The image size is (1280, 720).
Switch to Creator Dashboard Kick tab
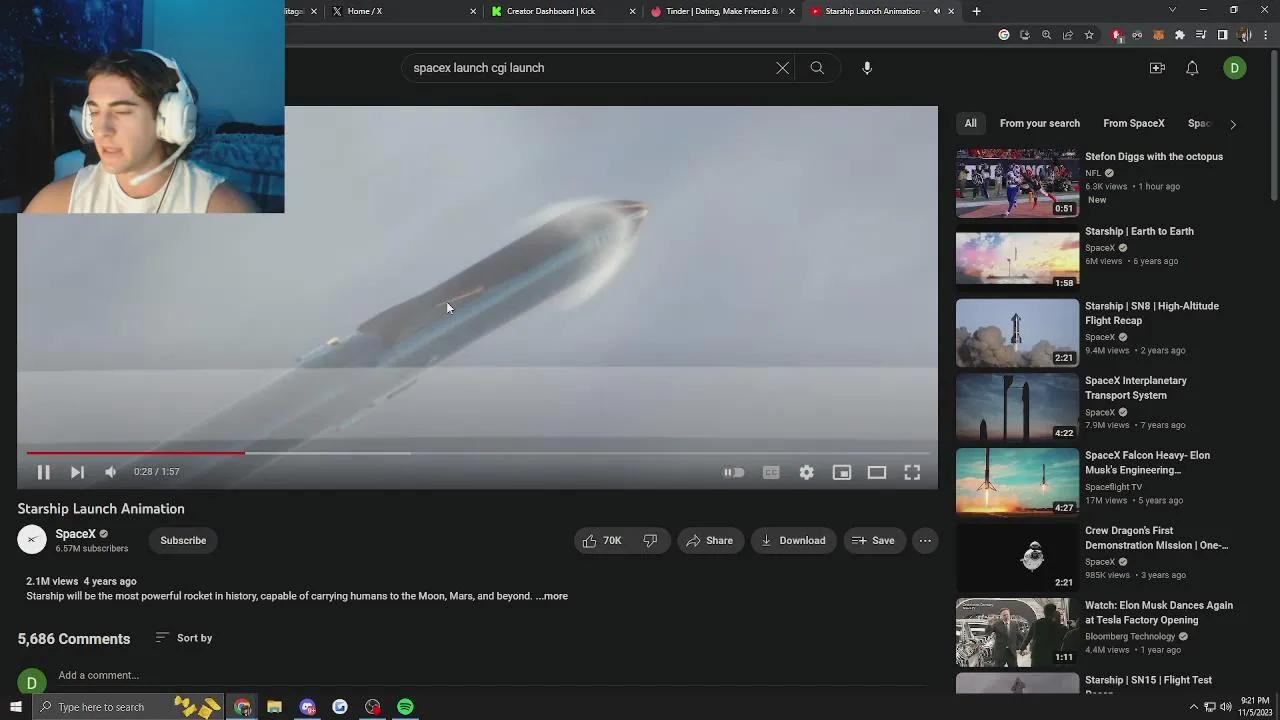(x=564, y=11)
